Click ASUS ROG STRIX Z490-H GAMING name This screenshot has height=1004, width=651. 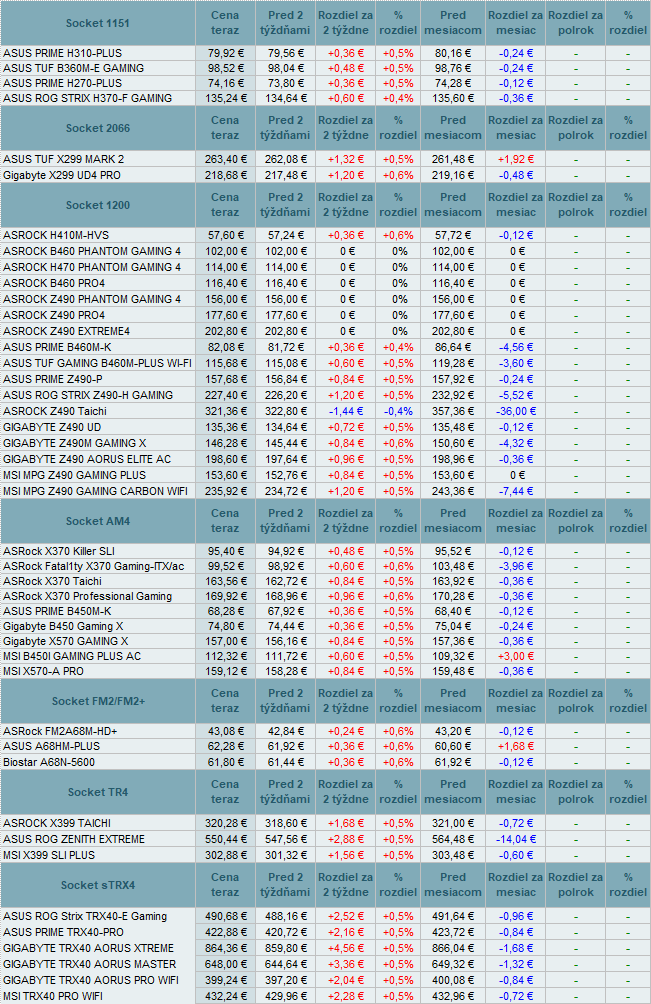[88, 395]
